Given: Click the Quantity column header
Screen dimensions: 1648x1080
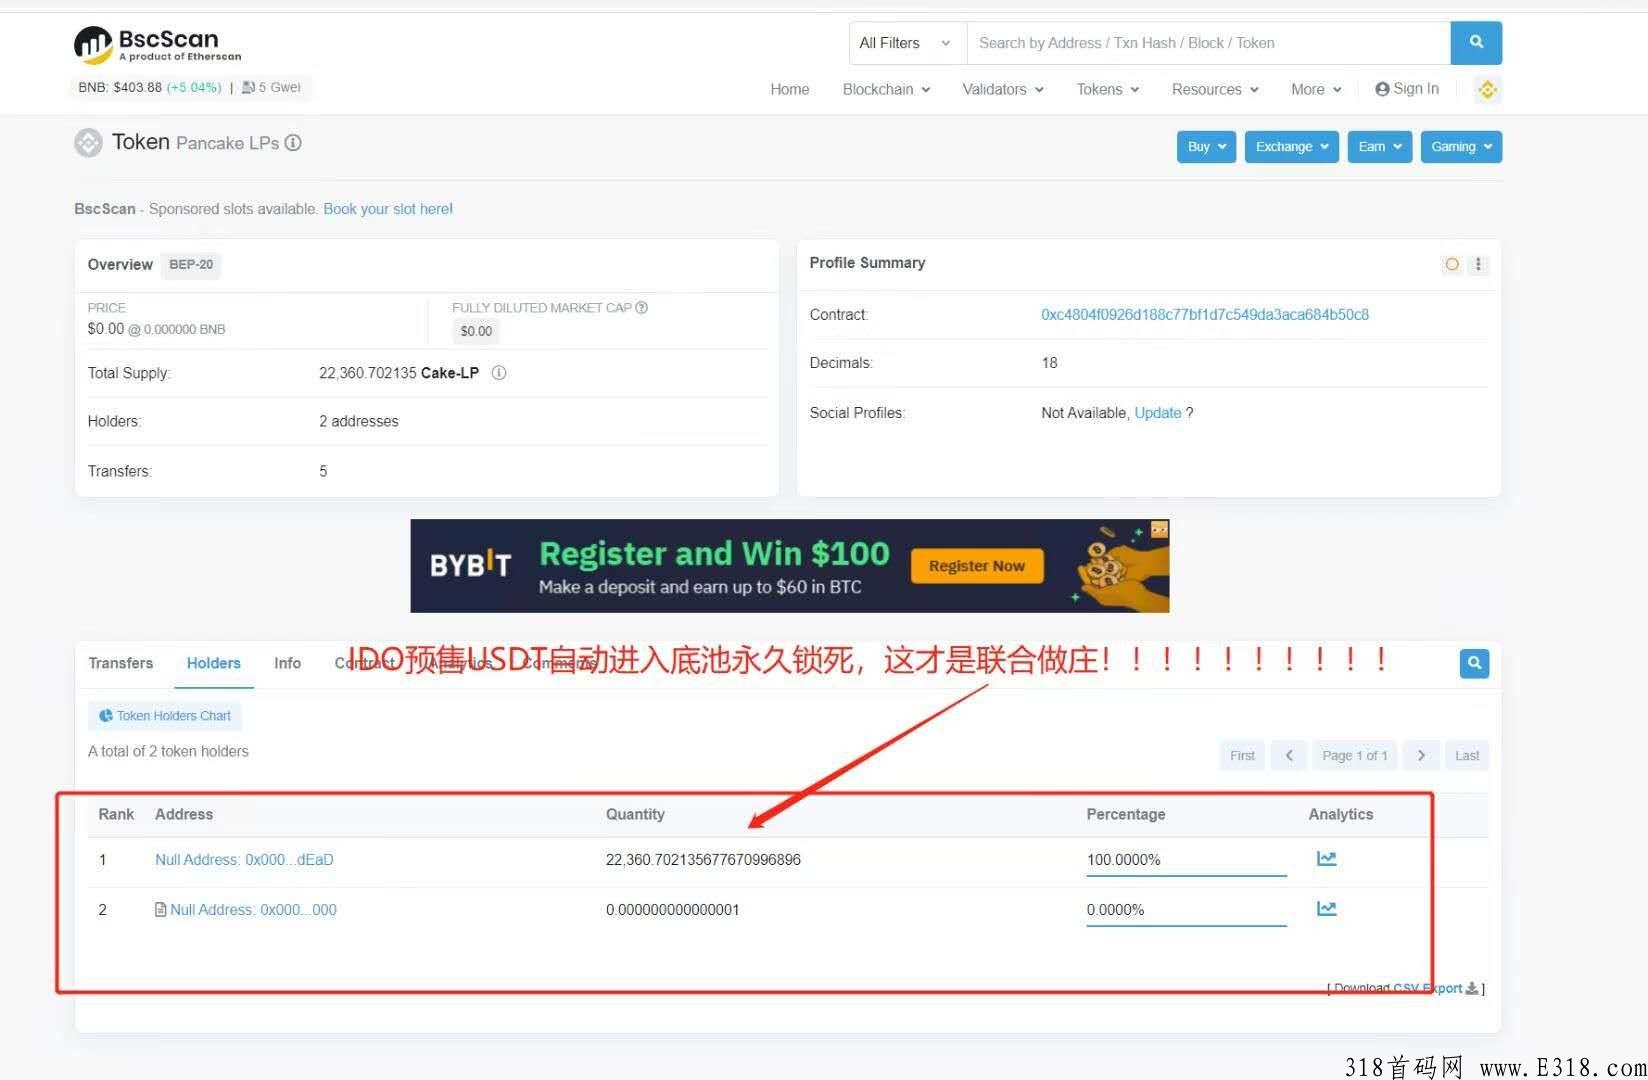Looking at the screenshot, I should (635, 815).
